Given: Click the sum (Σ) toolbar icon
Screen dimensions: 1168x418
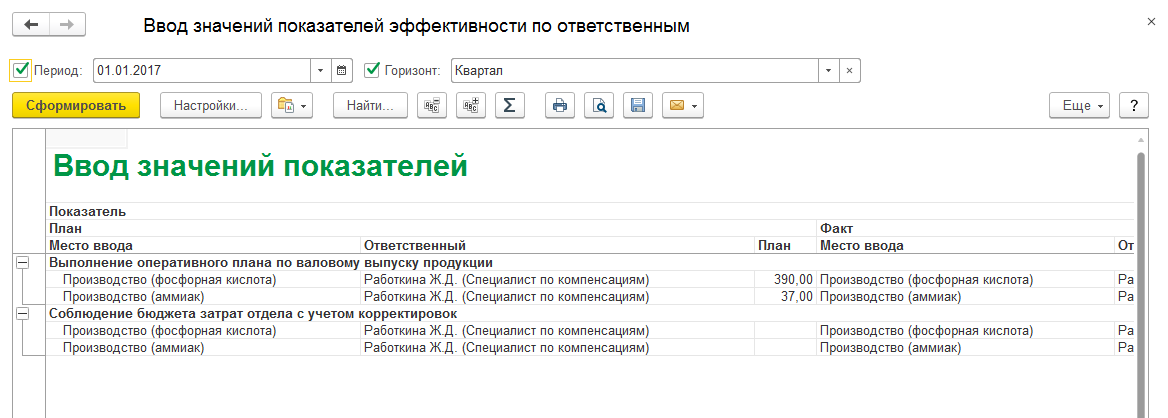Looking at the screenshot, I should point(509,105).
